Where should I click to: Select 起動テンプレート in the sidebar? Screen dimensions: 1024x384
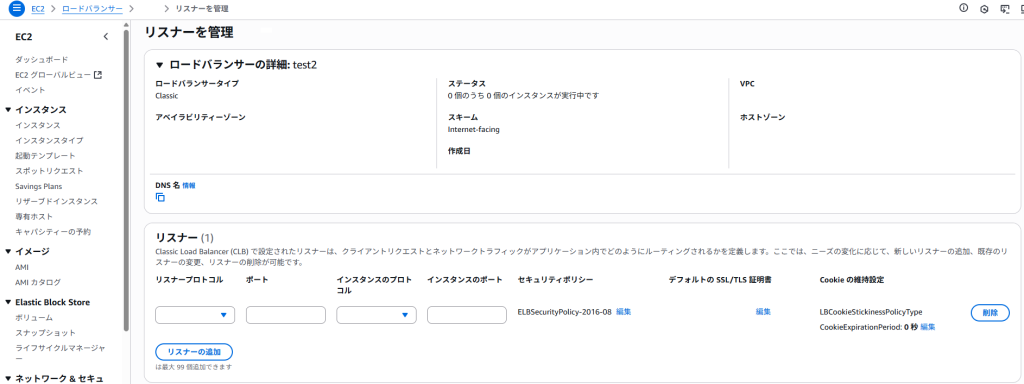(x=45, y=155)
